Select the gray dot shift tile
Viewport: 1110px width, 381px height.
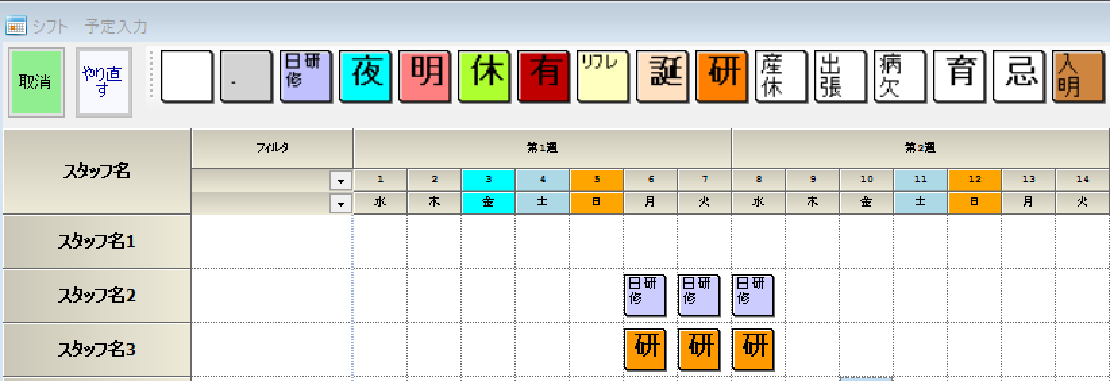pyautogui.click(x=246, y=76)
